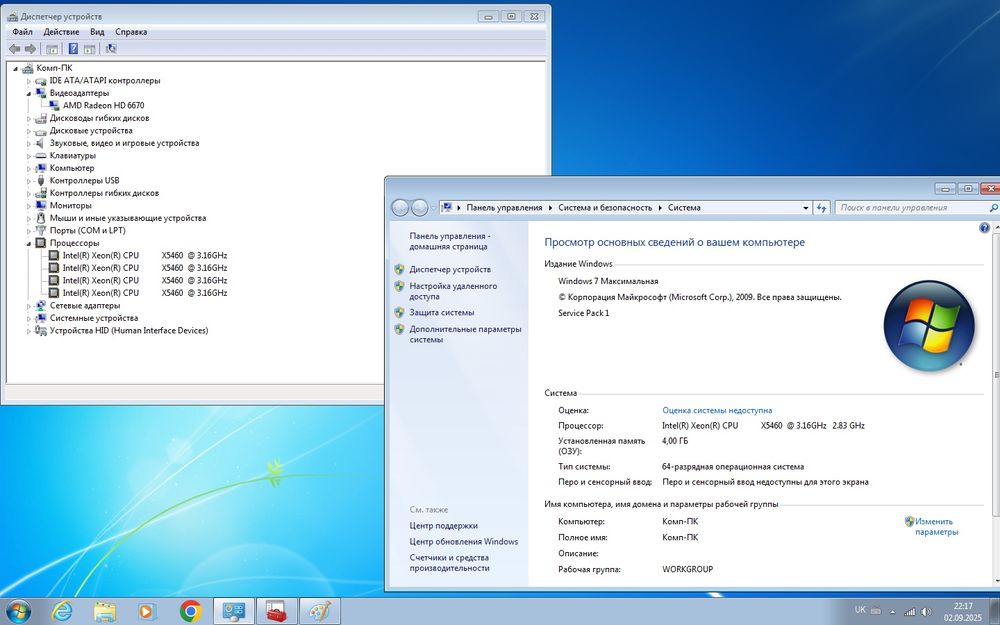Open Windows Media Player taskbar icon
1000x625 pixels.
click(x=146, y=612)
